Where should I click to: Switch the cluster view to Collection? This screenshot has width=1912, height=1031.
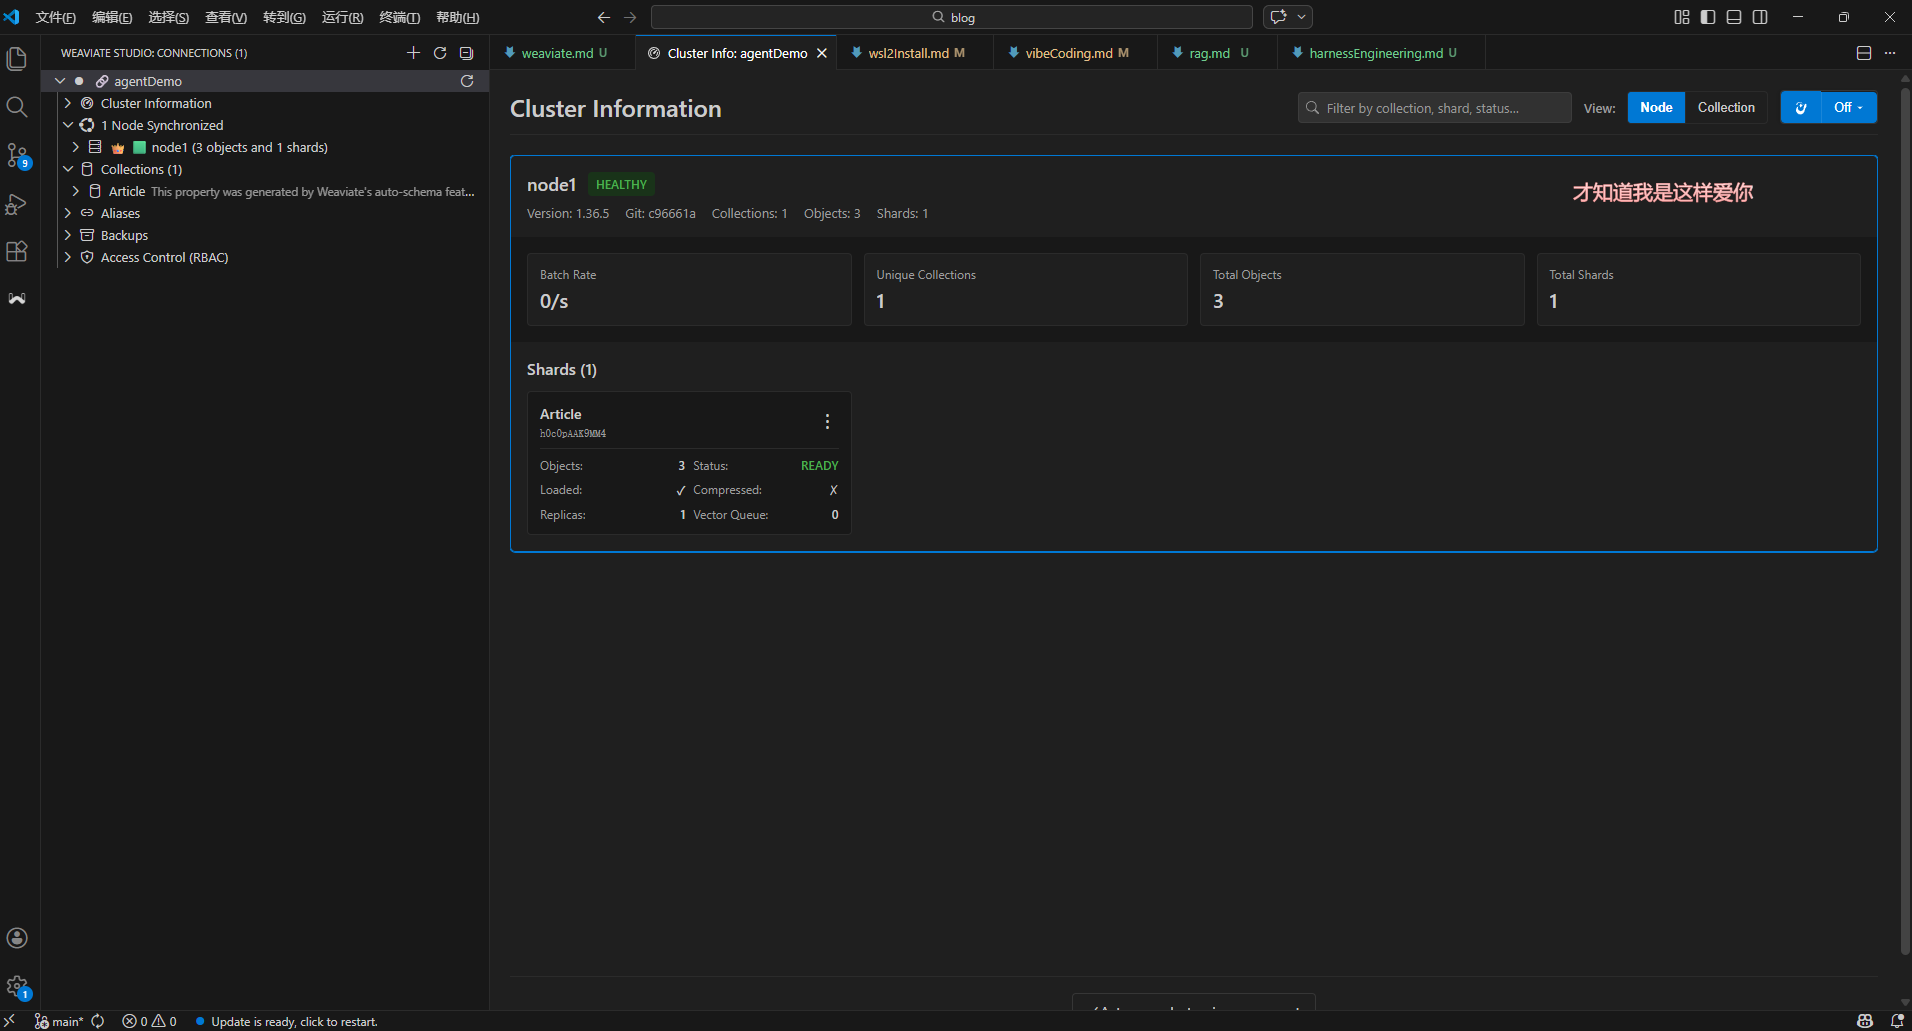click(1726, 108)
